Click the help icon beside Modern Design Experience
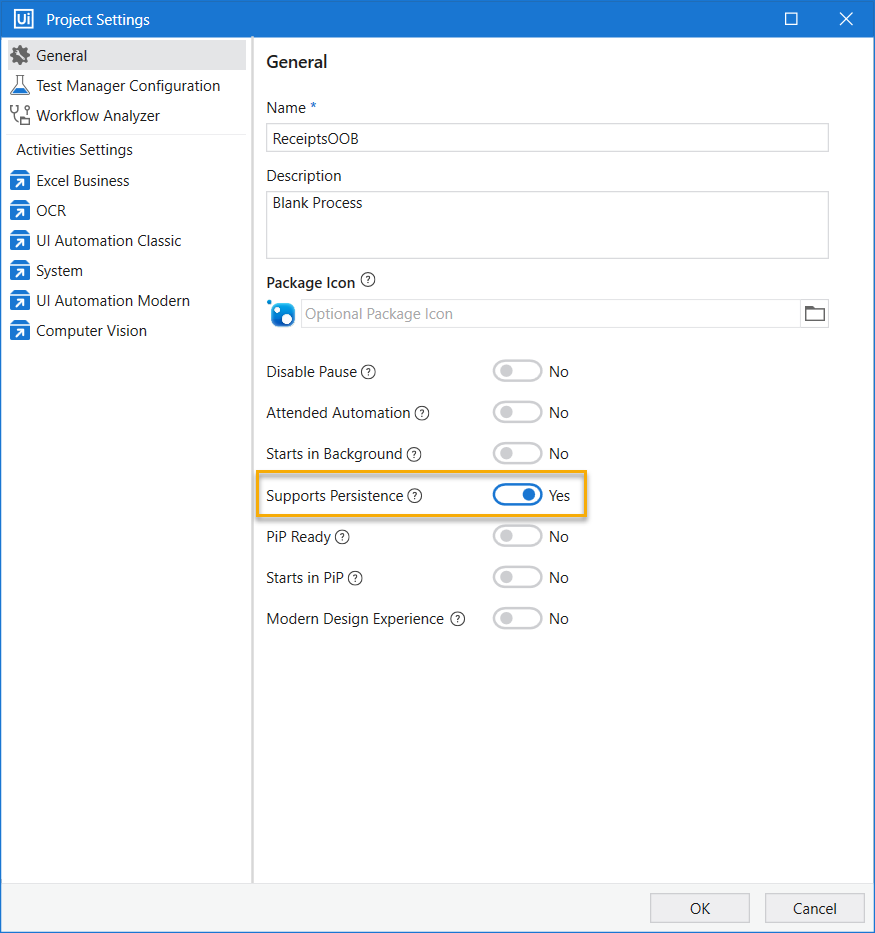 pos(457,619)
